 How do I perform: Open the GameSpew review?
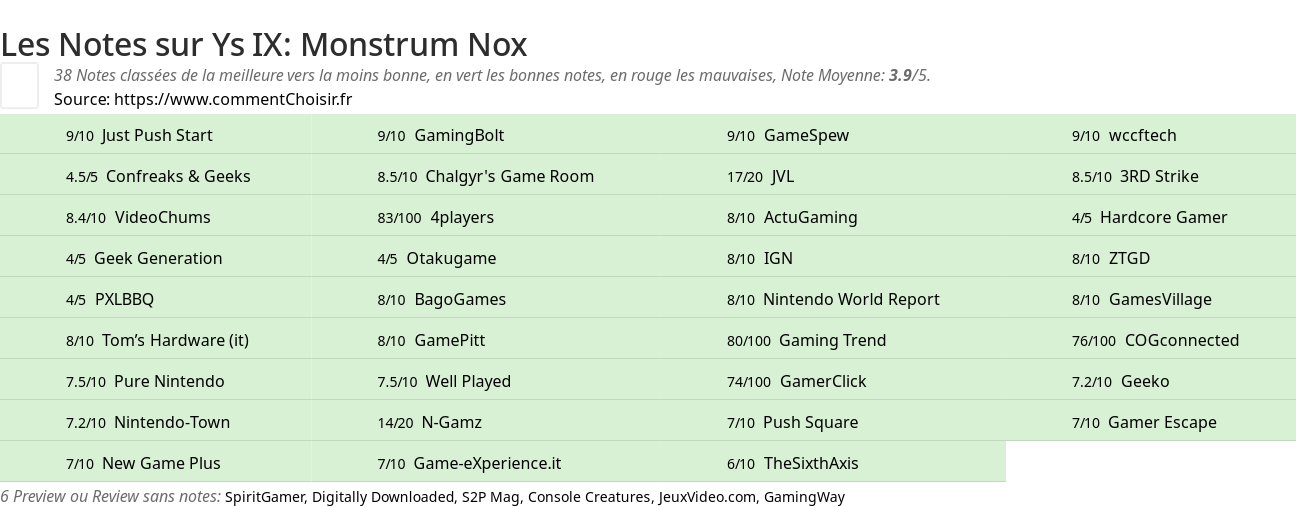(x=806, y=135)
